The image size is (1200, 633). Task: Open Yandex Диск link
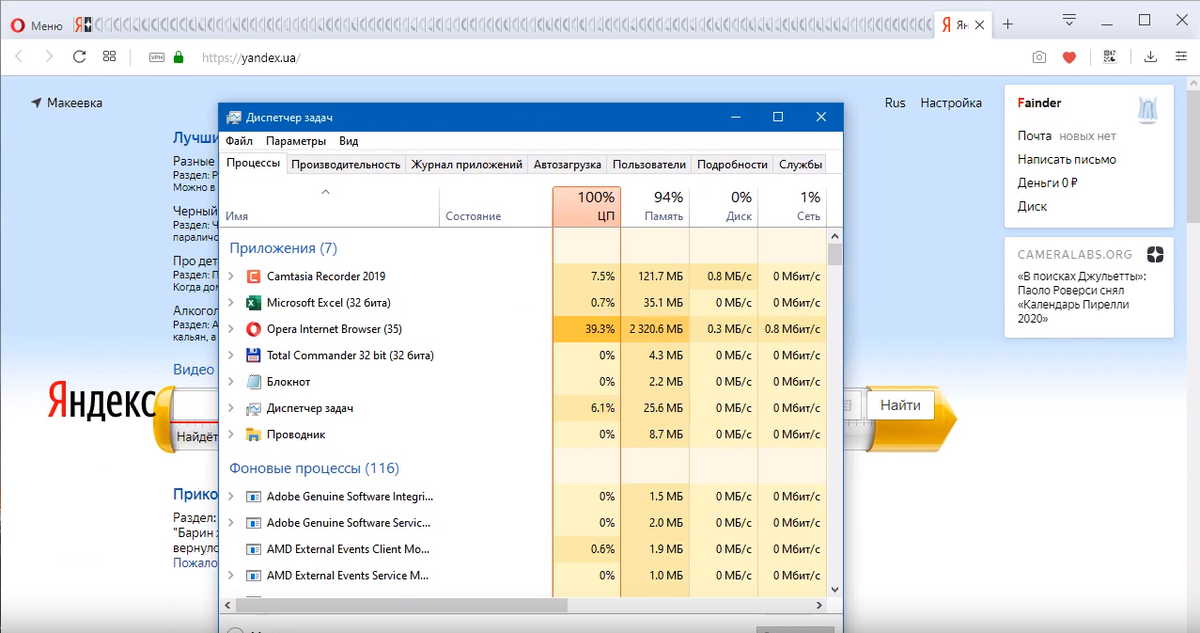1032,206
